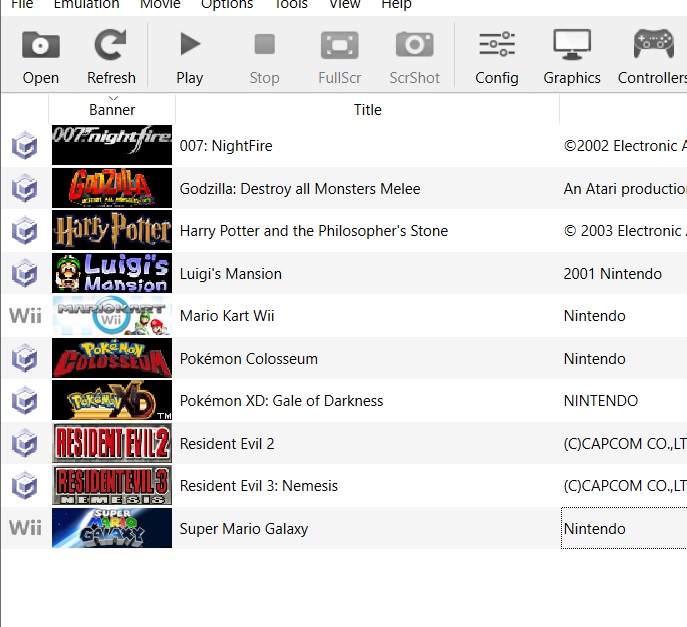
Task: Click GameCube icon for Godzilla row
Action: pos(25,188)
